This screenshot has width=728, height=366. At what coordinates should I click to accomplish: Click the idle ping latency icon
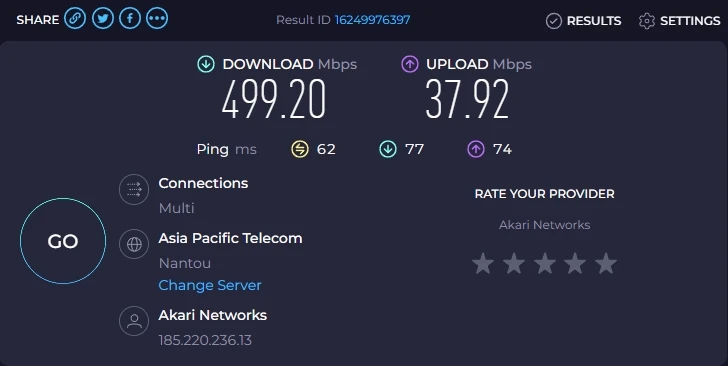[299, 149]
